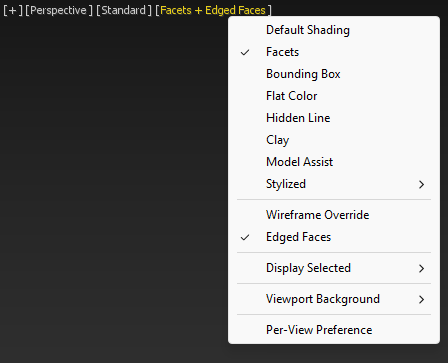
Task: Expand the Stylized submenu arrow
Action: pos(422,184)
